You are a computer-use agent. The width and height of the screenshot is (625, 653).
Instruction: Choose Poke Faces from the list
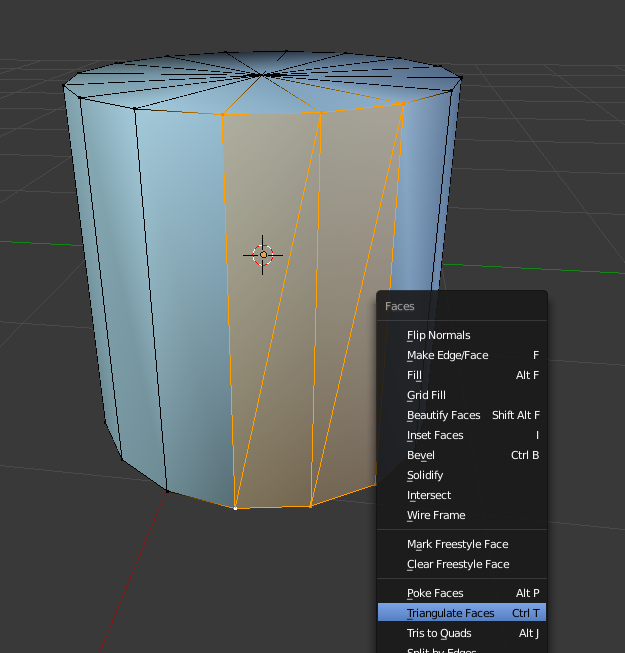pyautogui.click(x=435, y=593)
